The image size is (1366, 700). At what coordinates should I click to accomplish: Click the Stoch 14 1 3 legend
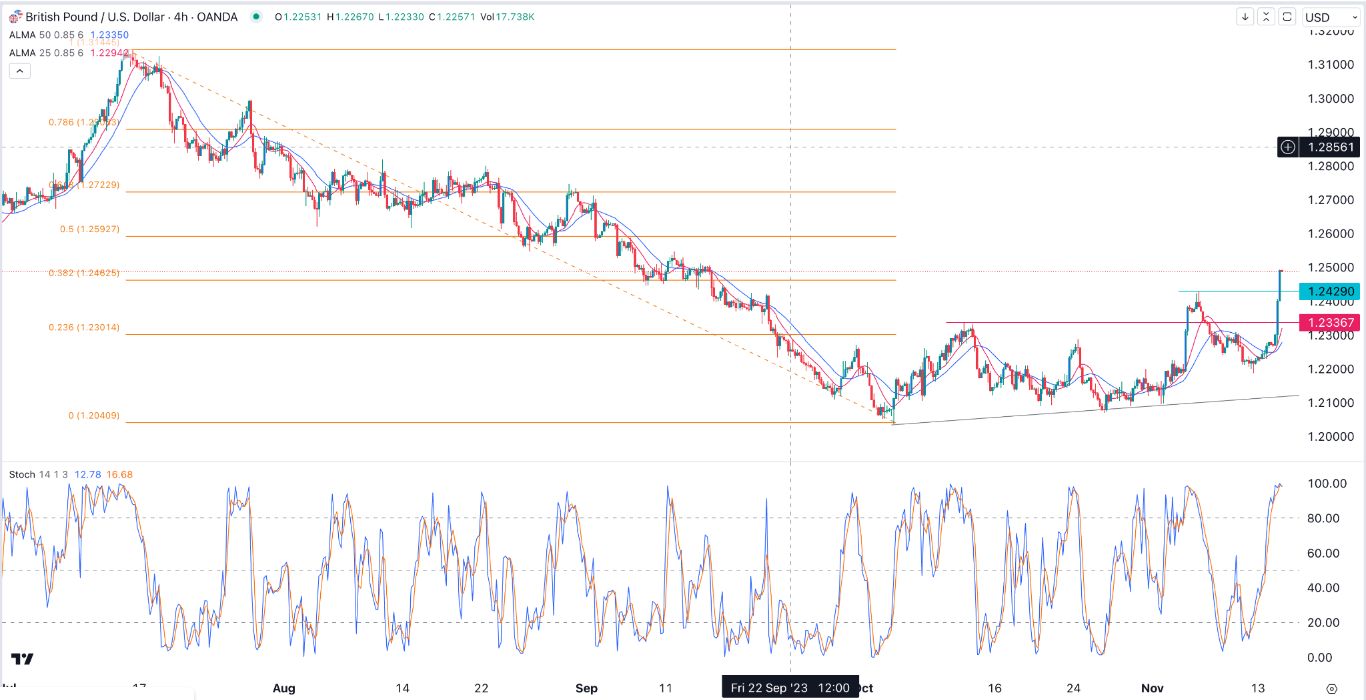[39, 474]
